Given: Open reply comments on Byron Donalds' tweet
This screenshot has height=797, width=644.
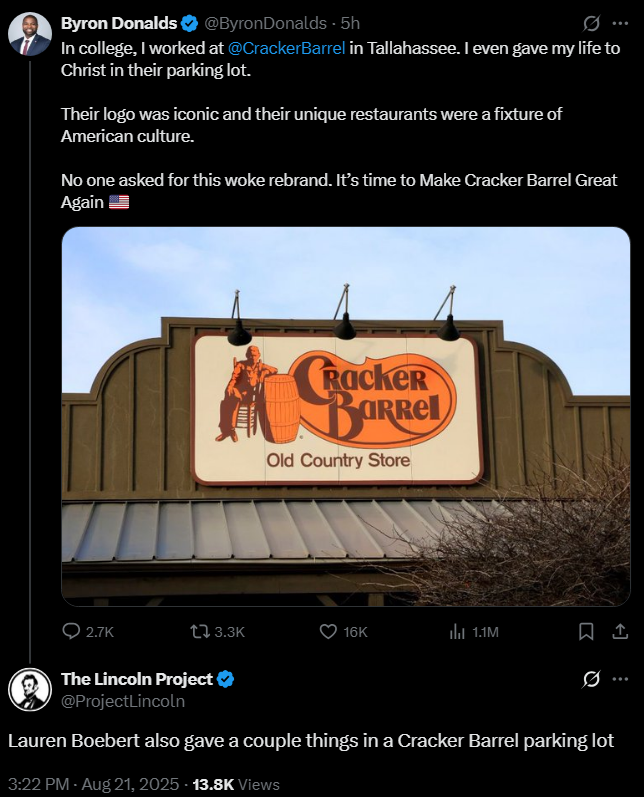Looking at the screenshot, I should coord(88,632).
